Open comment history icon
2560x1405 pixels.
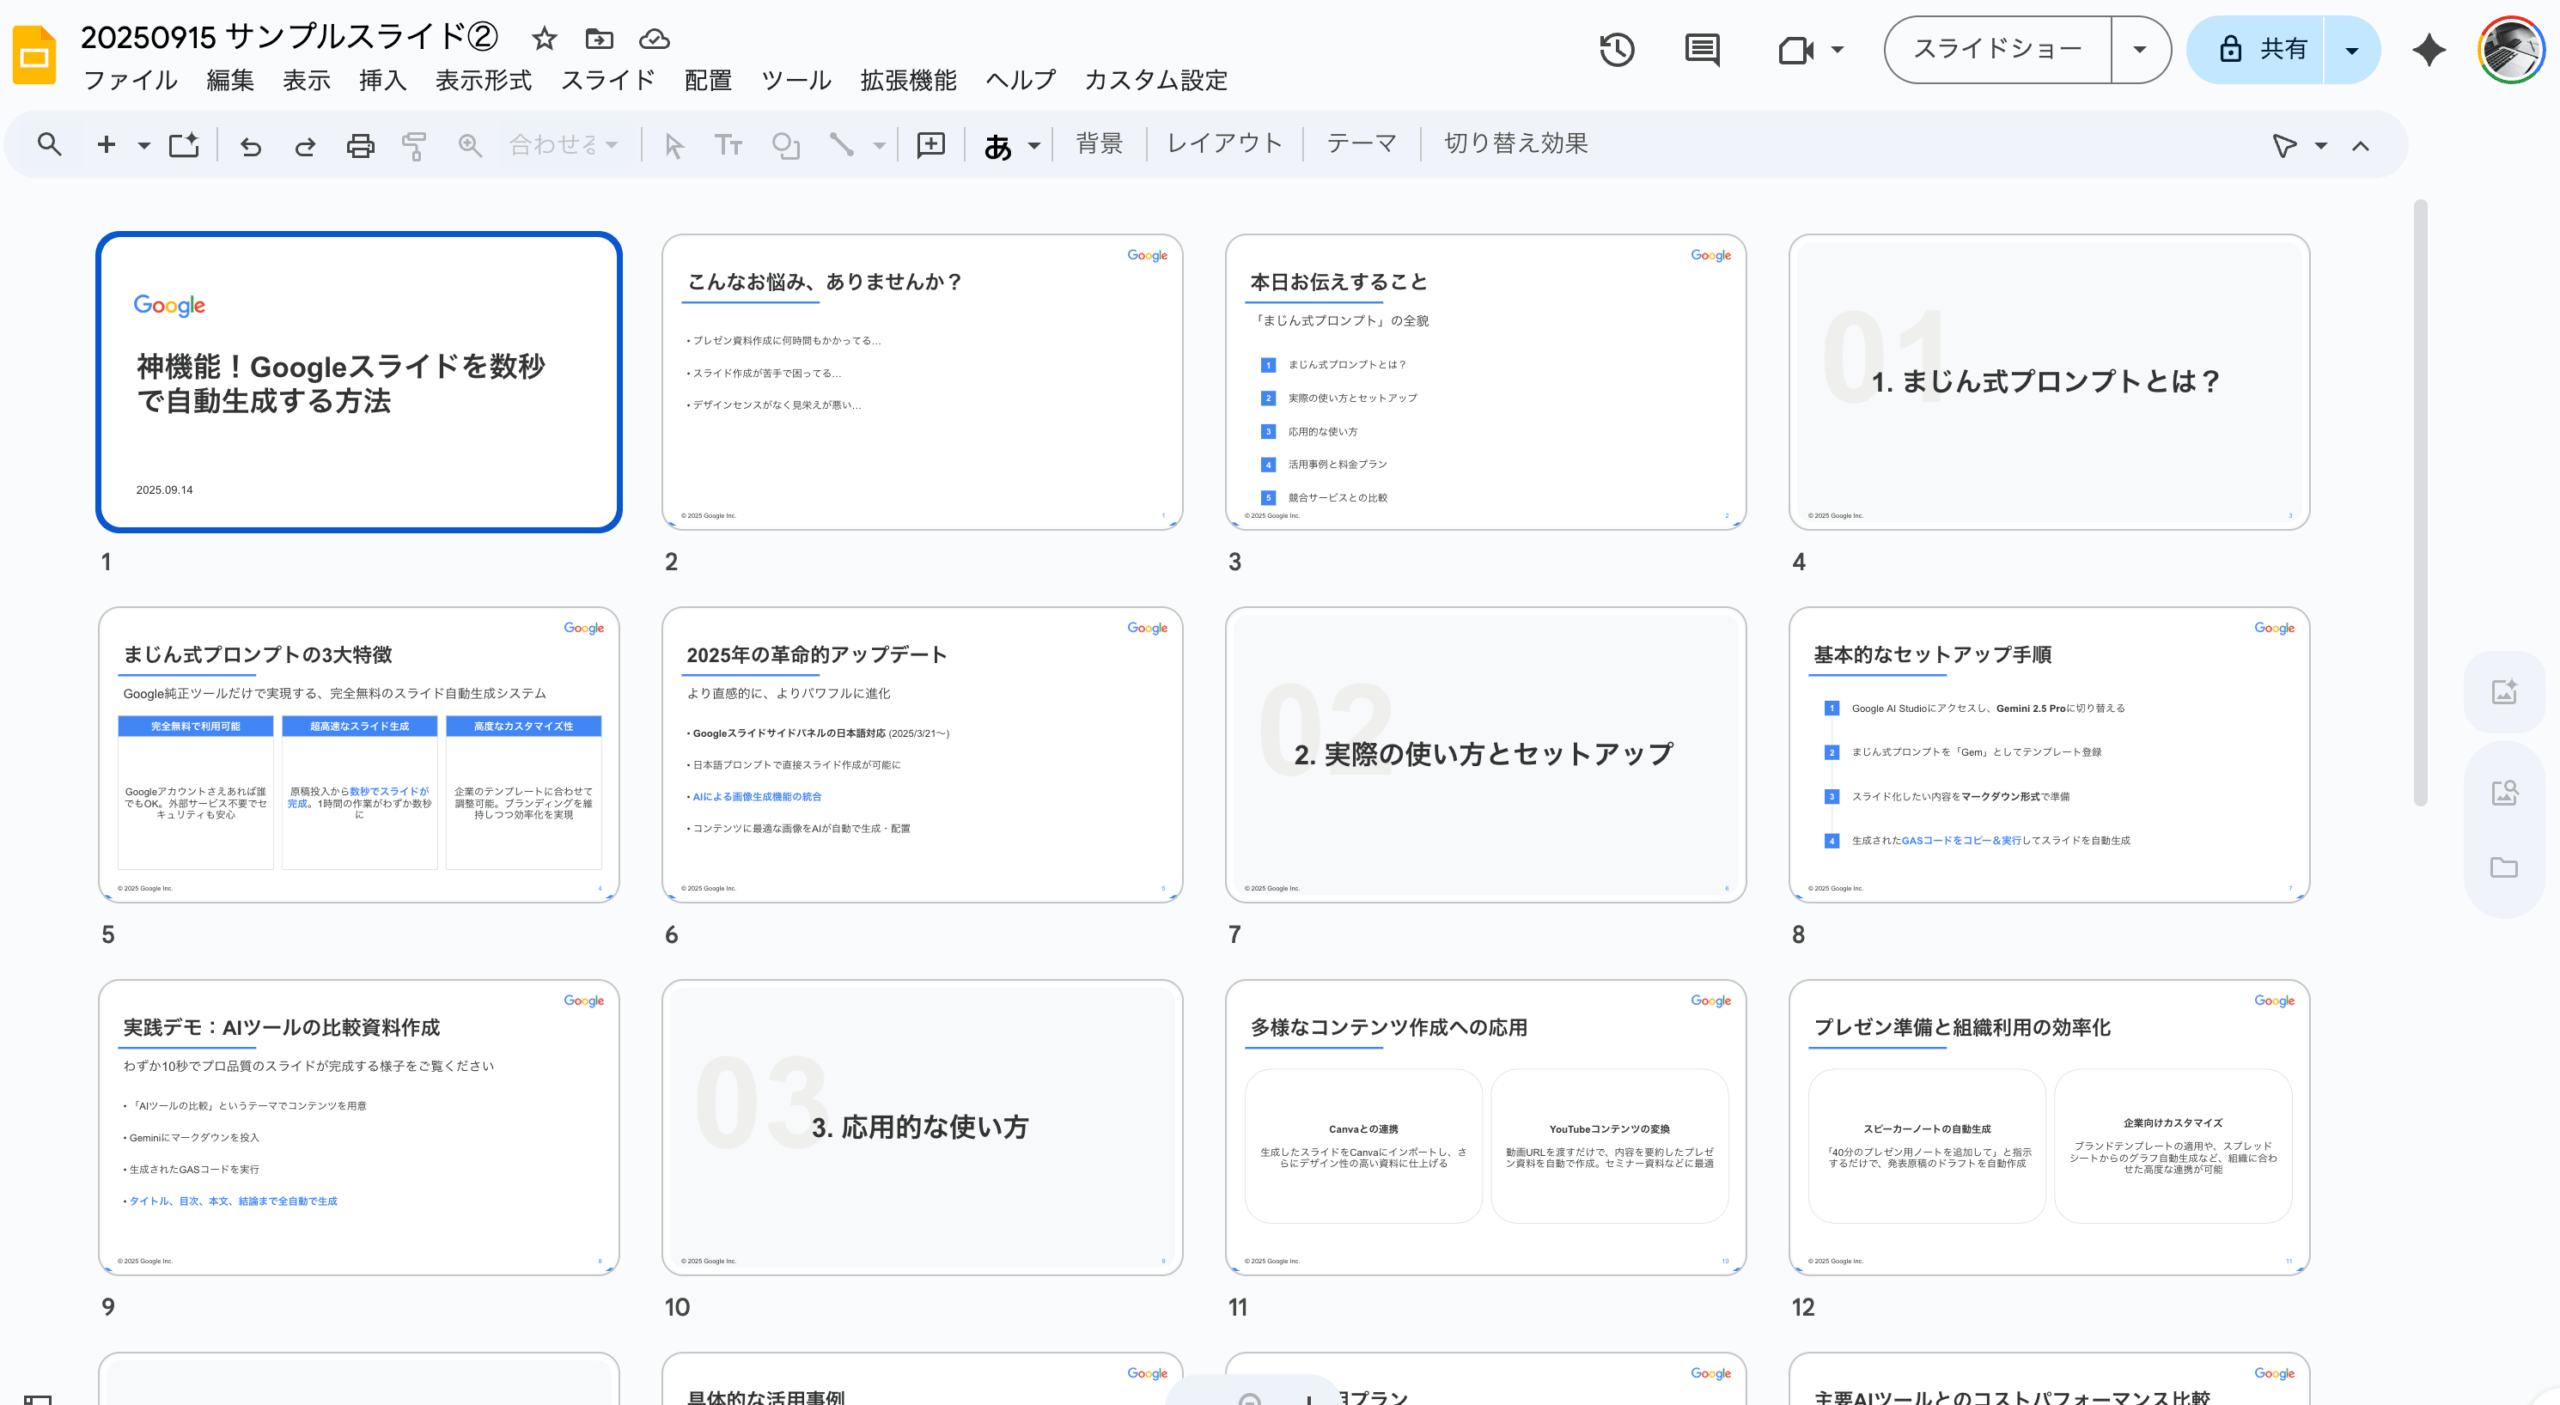(1701, 48)
